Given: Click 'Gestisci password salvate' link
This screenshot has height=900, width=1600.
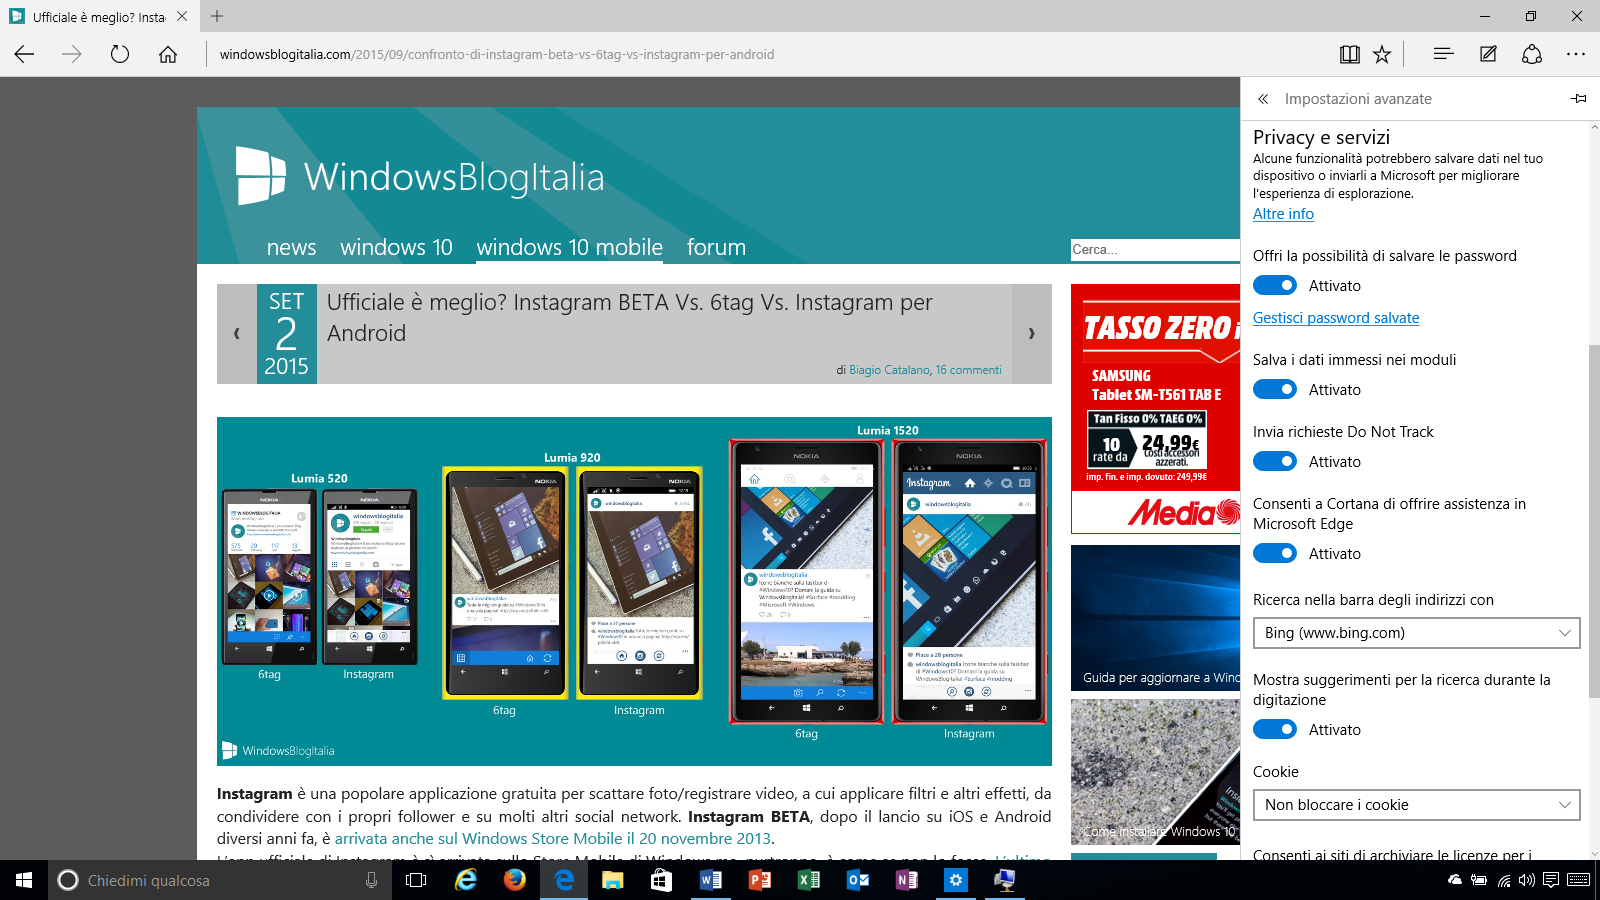Looking at the screenshot, I should point(1336,318).
